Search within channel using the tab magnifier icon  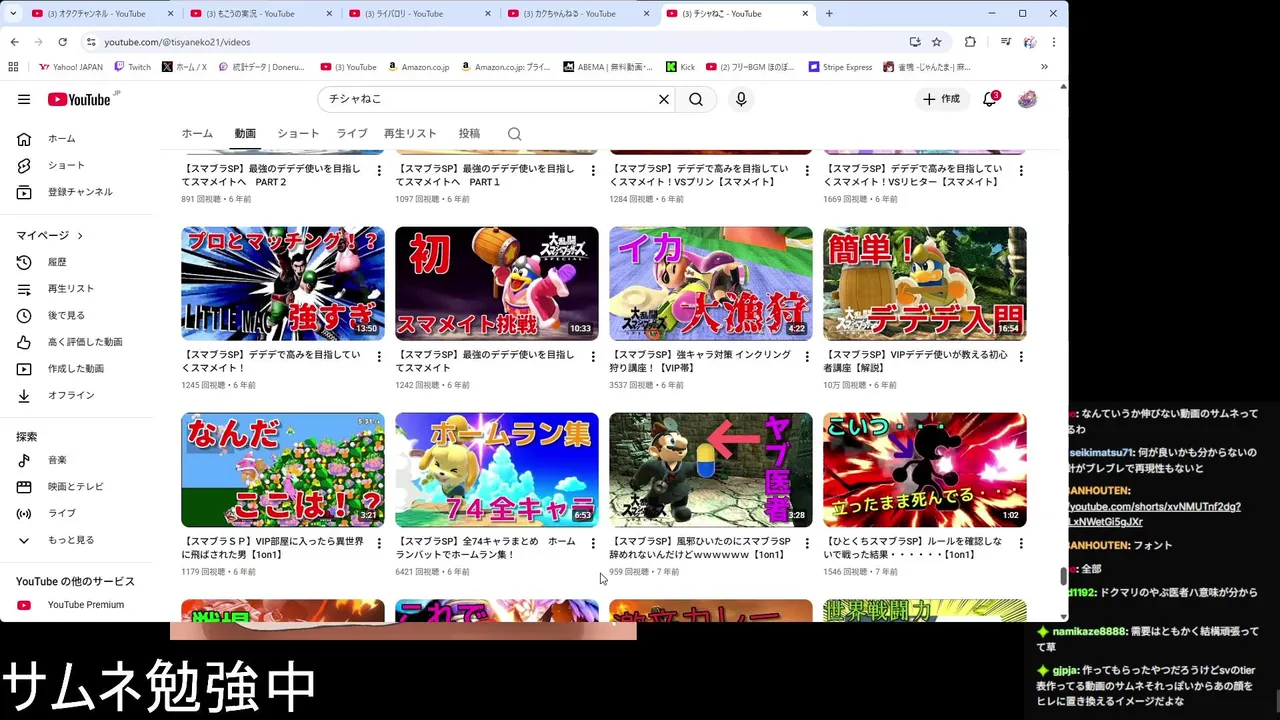(514, 134)
